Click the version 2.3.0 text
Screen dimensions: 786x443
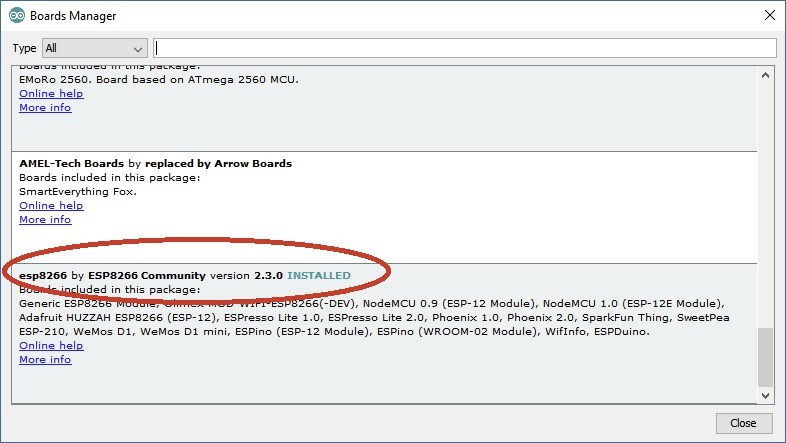tap(268, 276)
